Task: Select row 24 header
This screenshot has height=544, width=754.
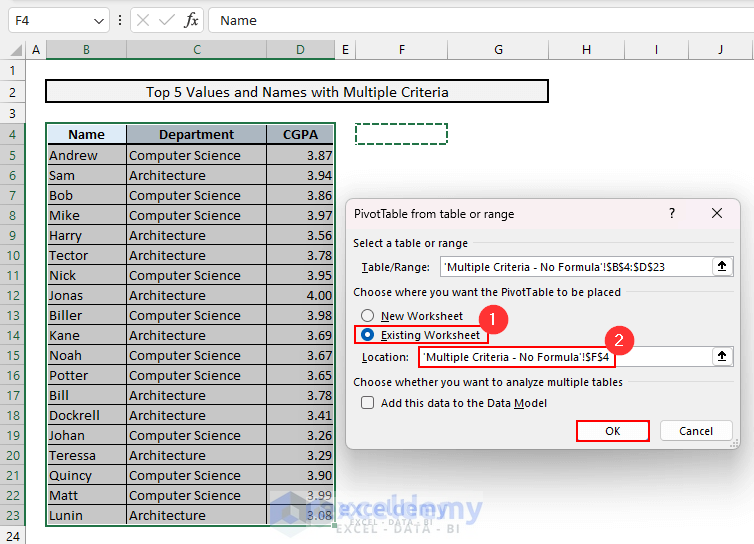Action: pyautogui.click(x=13, y=536)
